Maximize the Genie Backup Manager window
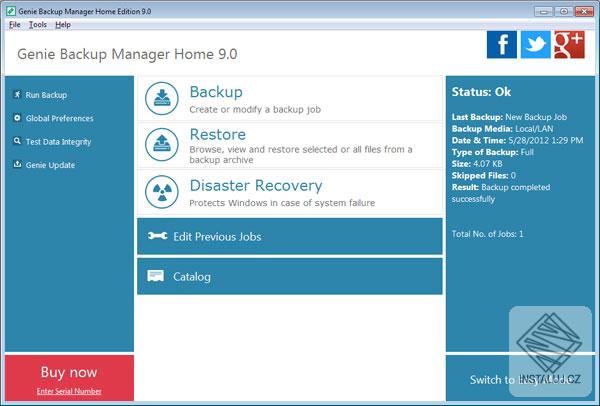600x406 pixels. pyautogui.click(x=564, y=11)
